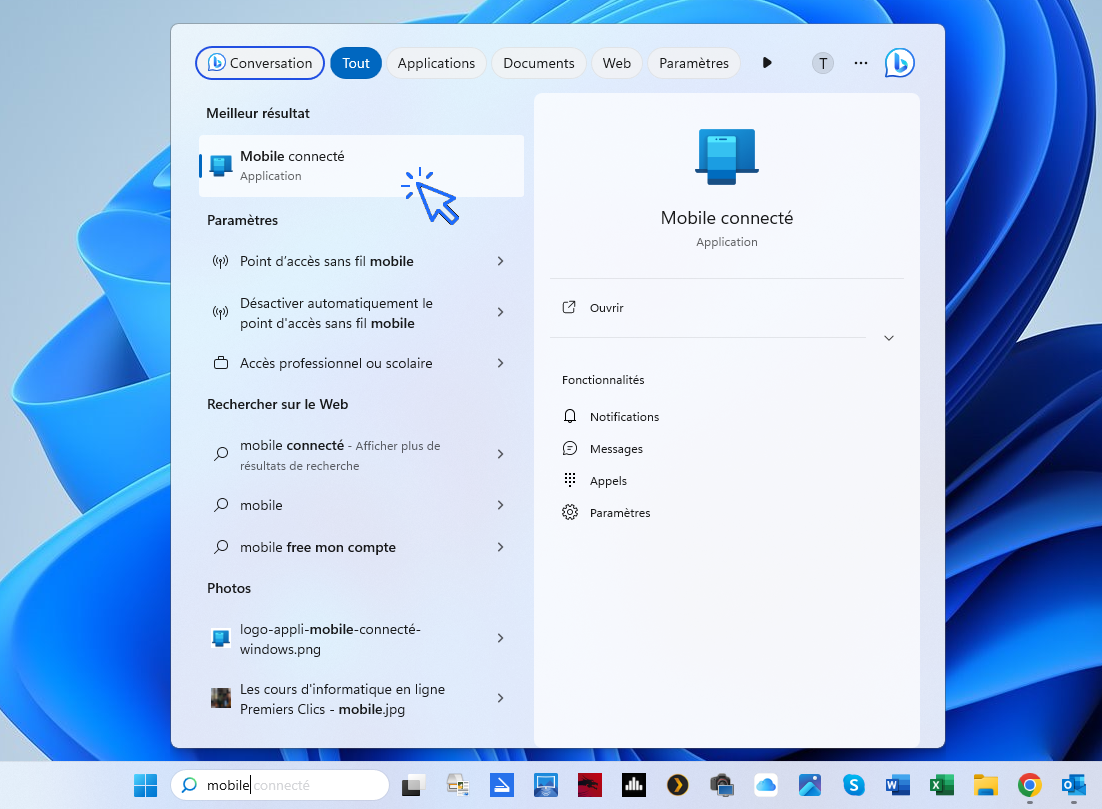Image resolution: width=1102 pixels, height=809 pixels.
Task: Open the Photos app in taskbar
Action: pos(810,785)
